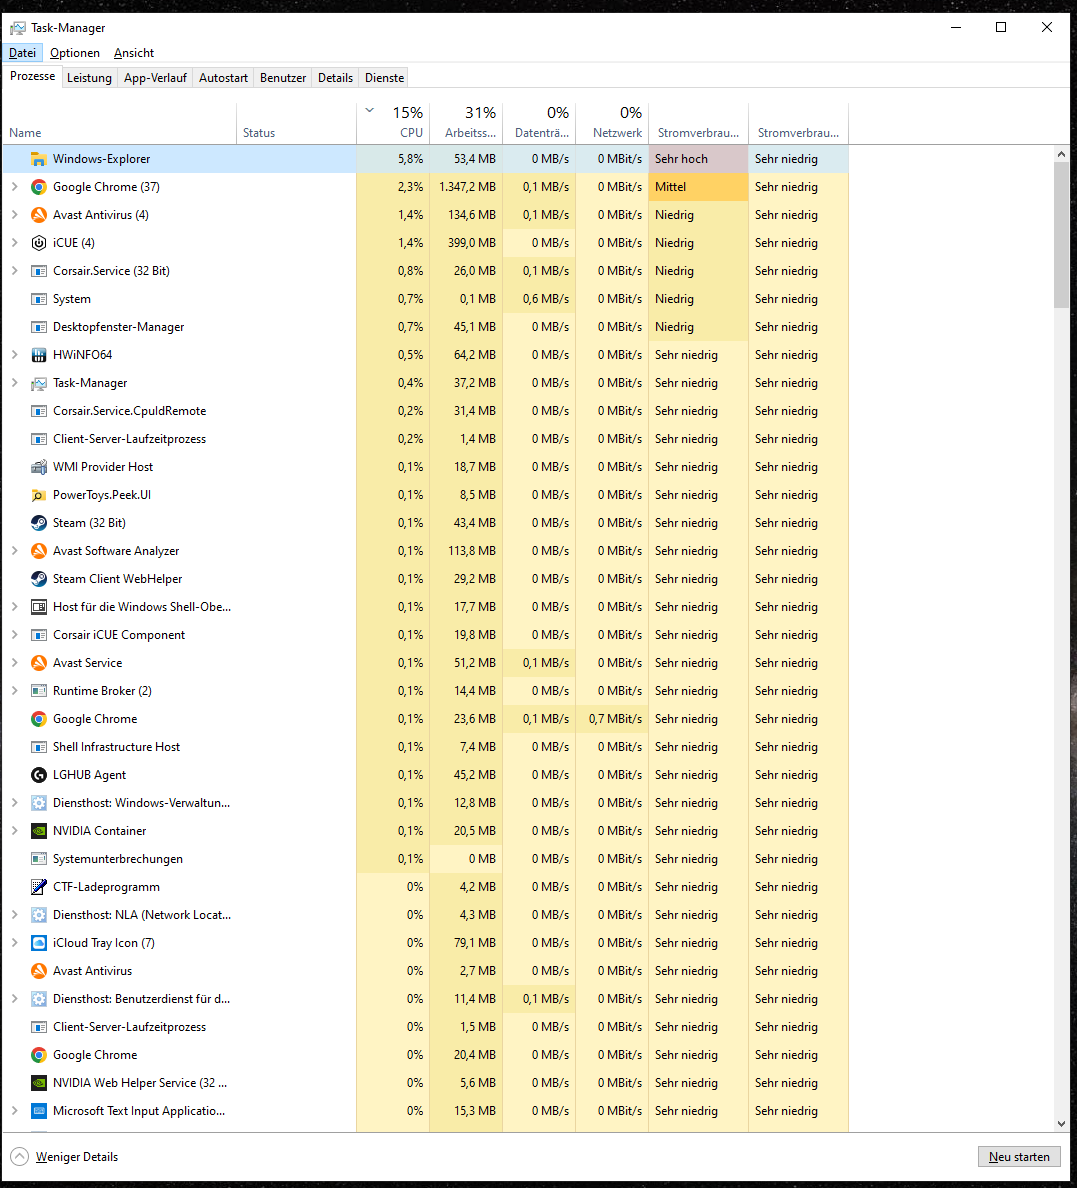Click the 1.347,2 MB memory value
The height and width of the screenshot is (1188, 1077).
(x=467, y=187)
